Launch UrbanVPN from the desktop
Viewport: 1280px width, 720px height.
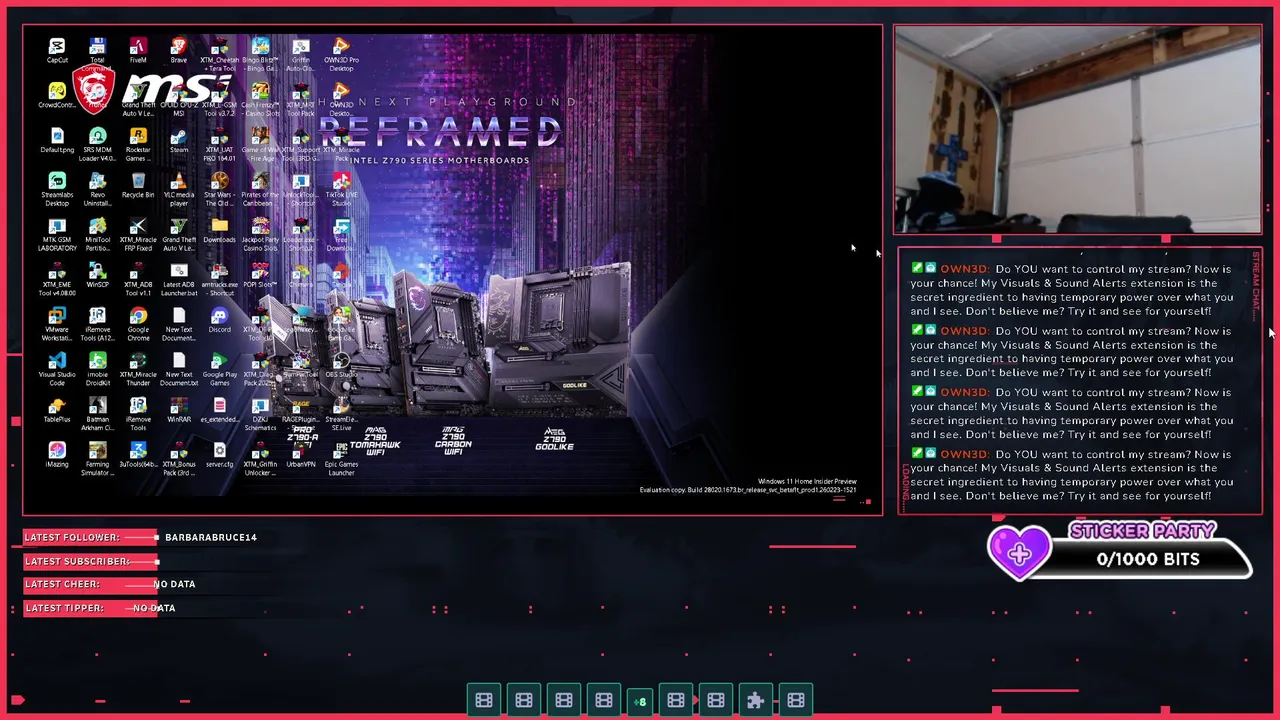[300, 456]
